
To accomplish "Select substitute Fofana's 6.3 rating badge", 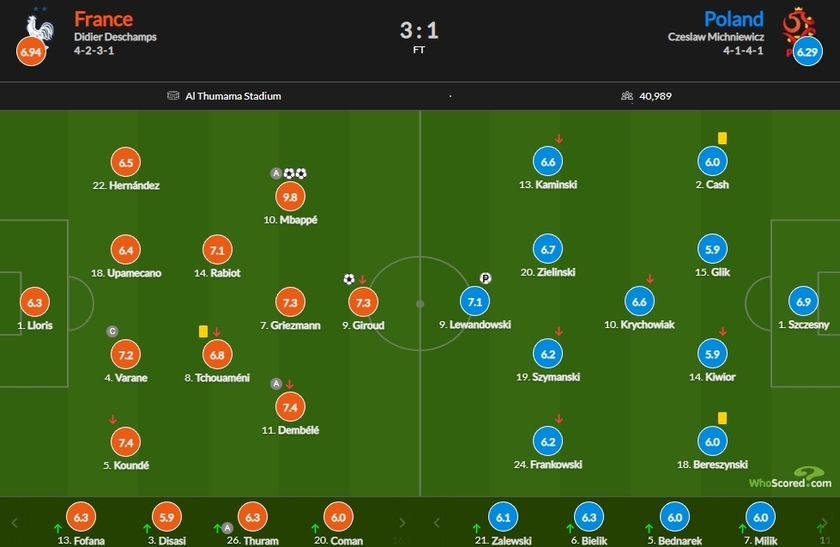I will click(80, 517).
